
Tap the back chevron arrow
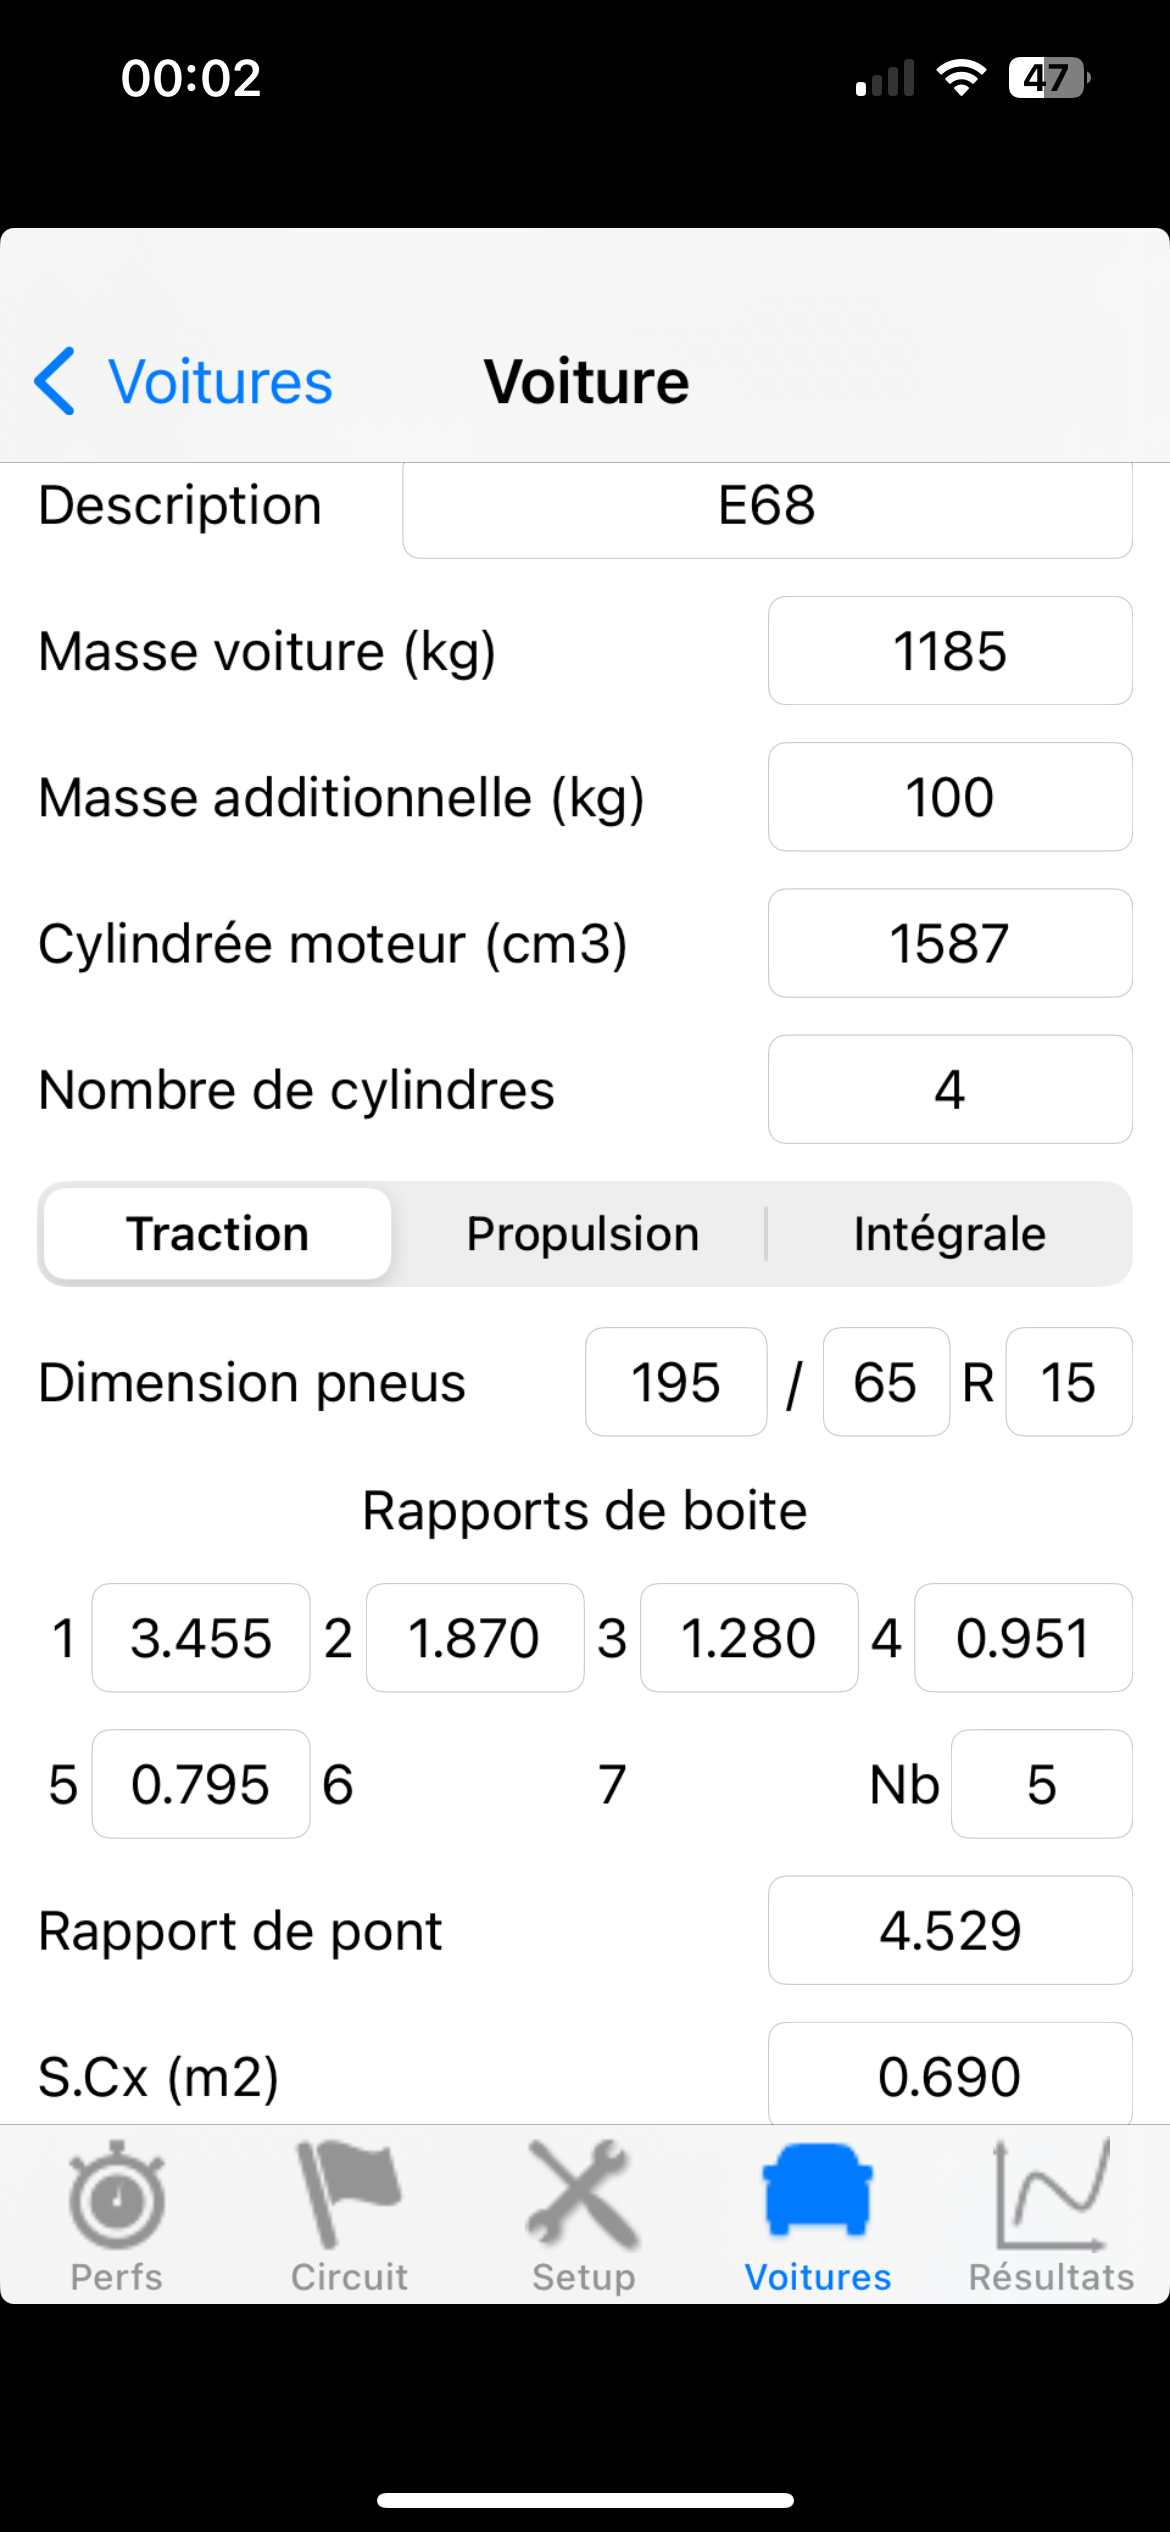tap(55, 381)
